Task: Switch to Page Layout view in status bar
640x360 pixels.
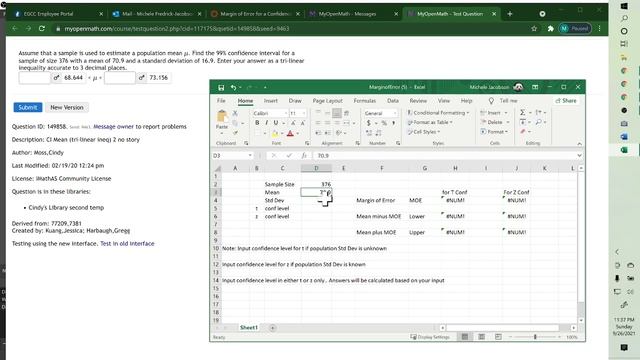Action: click(481, 337)
